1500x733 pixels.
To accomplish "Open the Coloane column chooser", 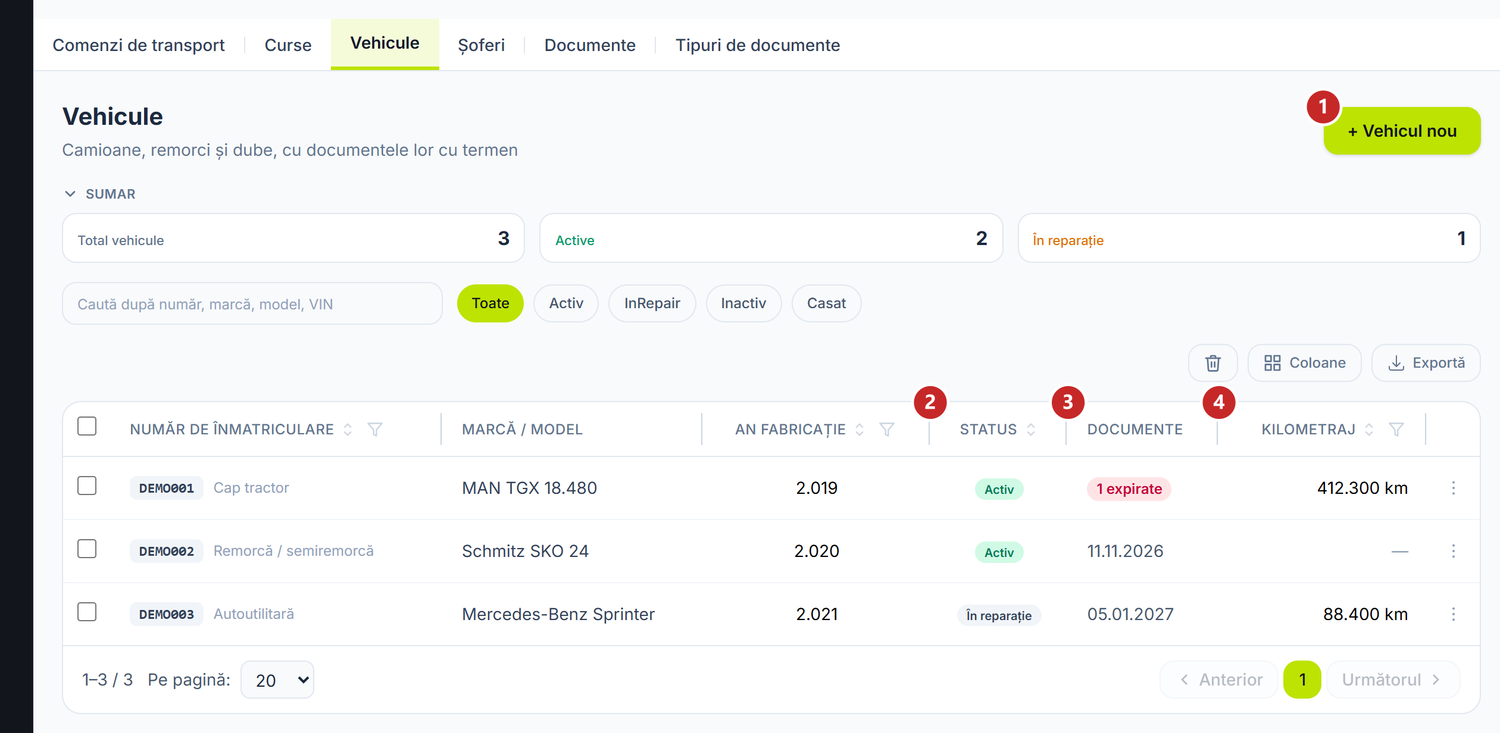I will pos(1304,363).
